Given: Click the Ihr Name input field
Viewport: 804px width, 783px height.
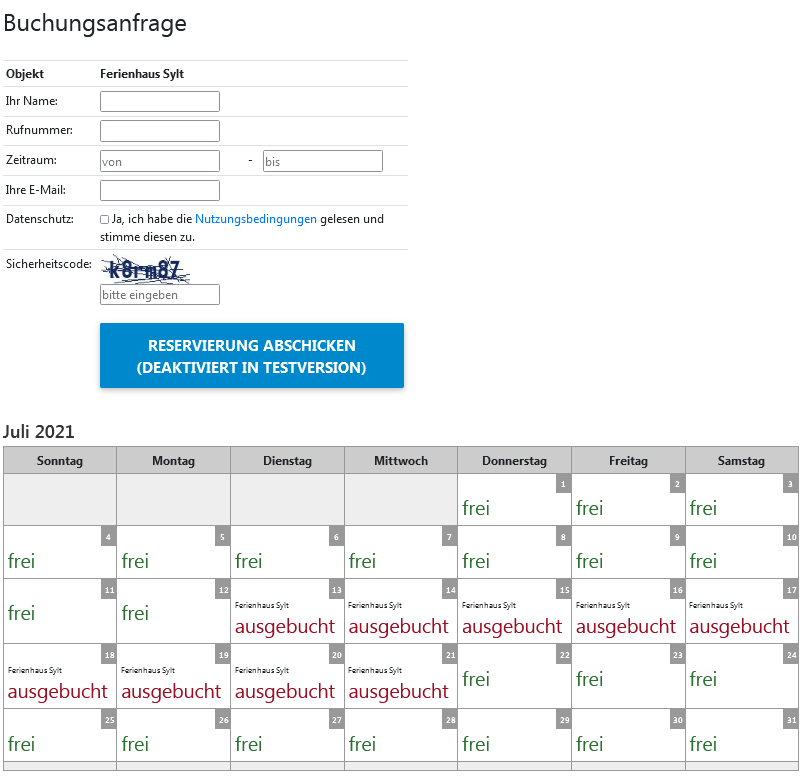Looking at the screenshot, I should (x=160, y=101).
